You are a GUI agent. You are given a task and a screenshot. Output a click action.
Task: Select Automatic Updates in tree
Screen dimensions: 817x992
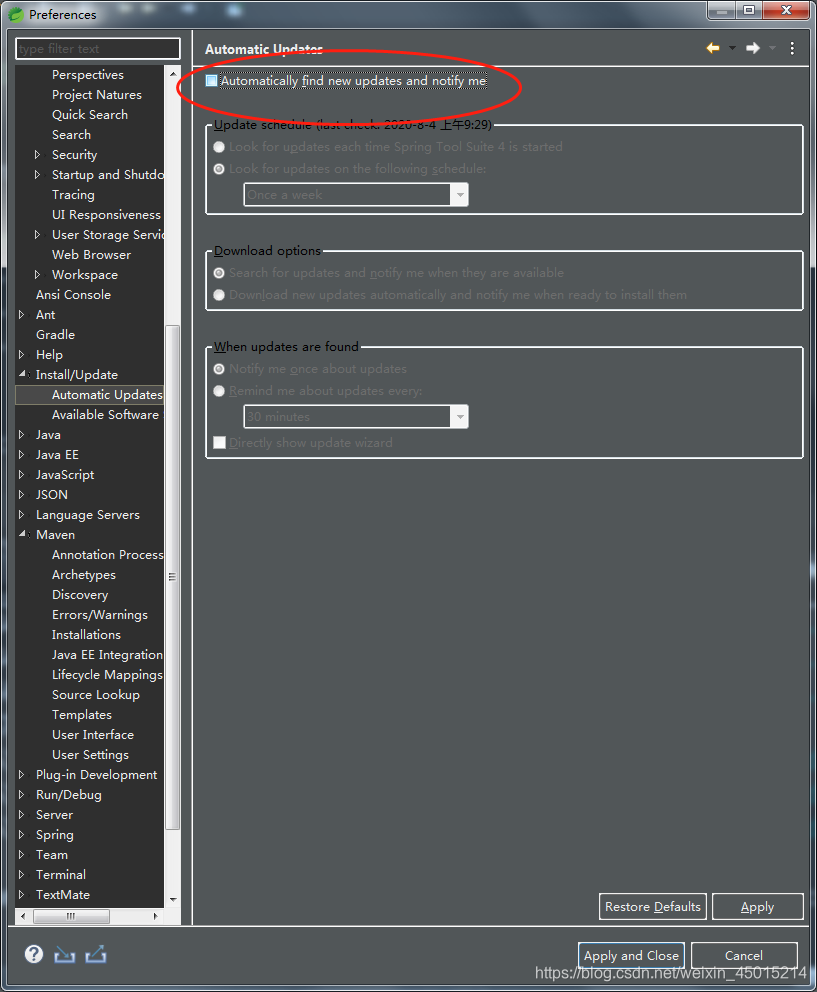click(107, 395)
